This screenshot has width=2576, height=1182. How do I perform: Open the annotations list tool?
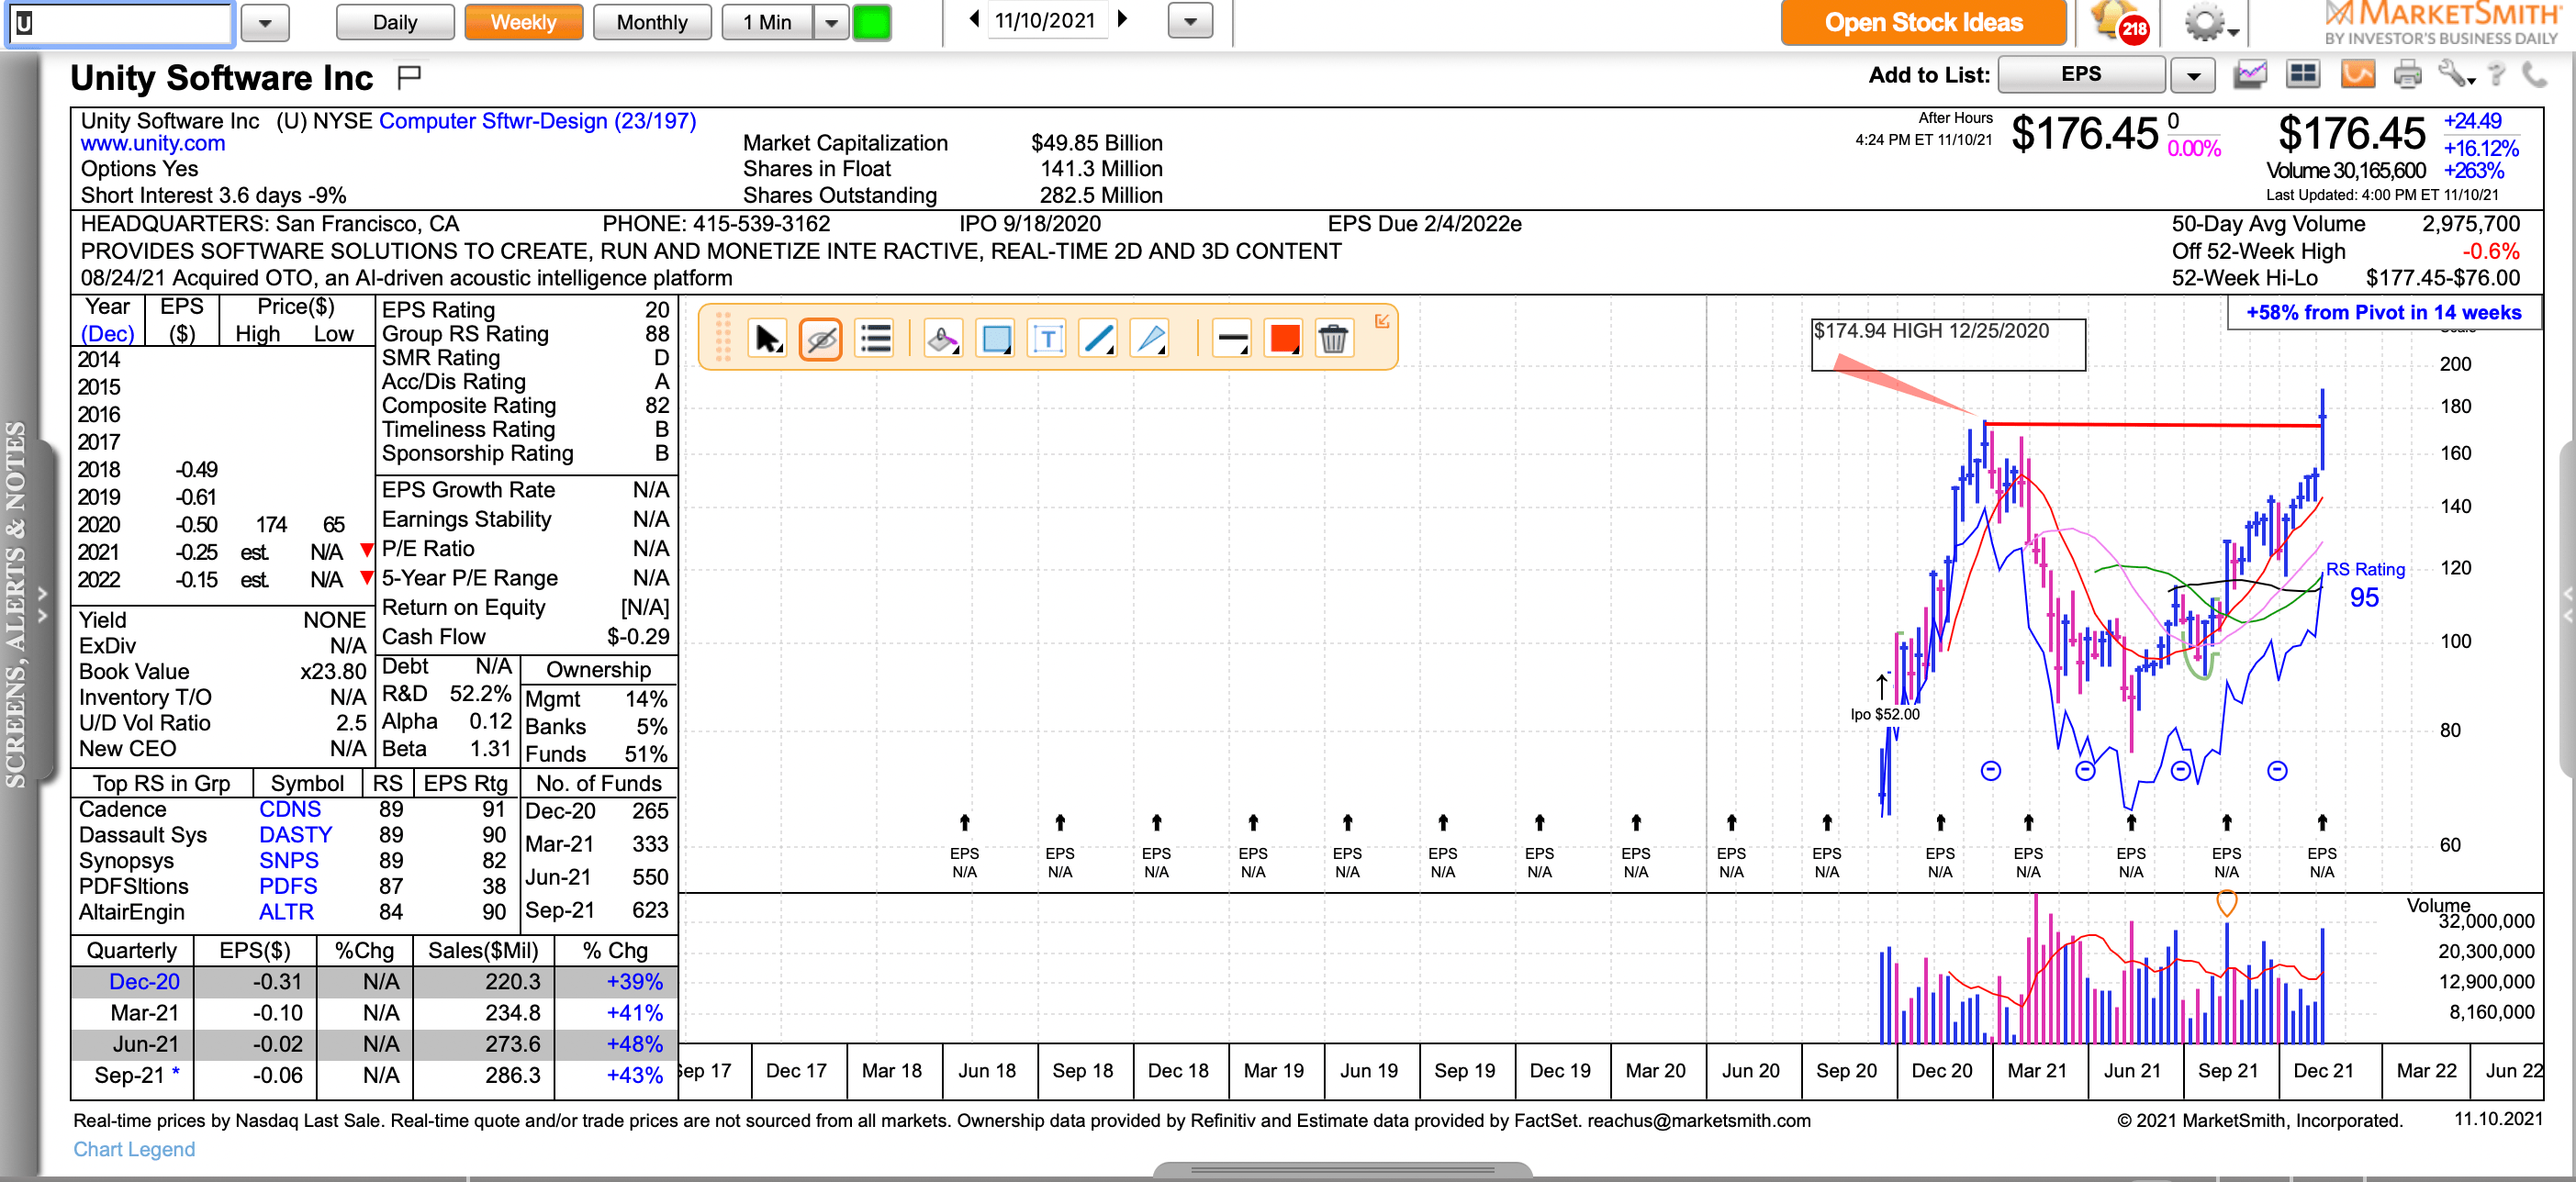[875, 339]
